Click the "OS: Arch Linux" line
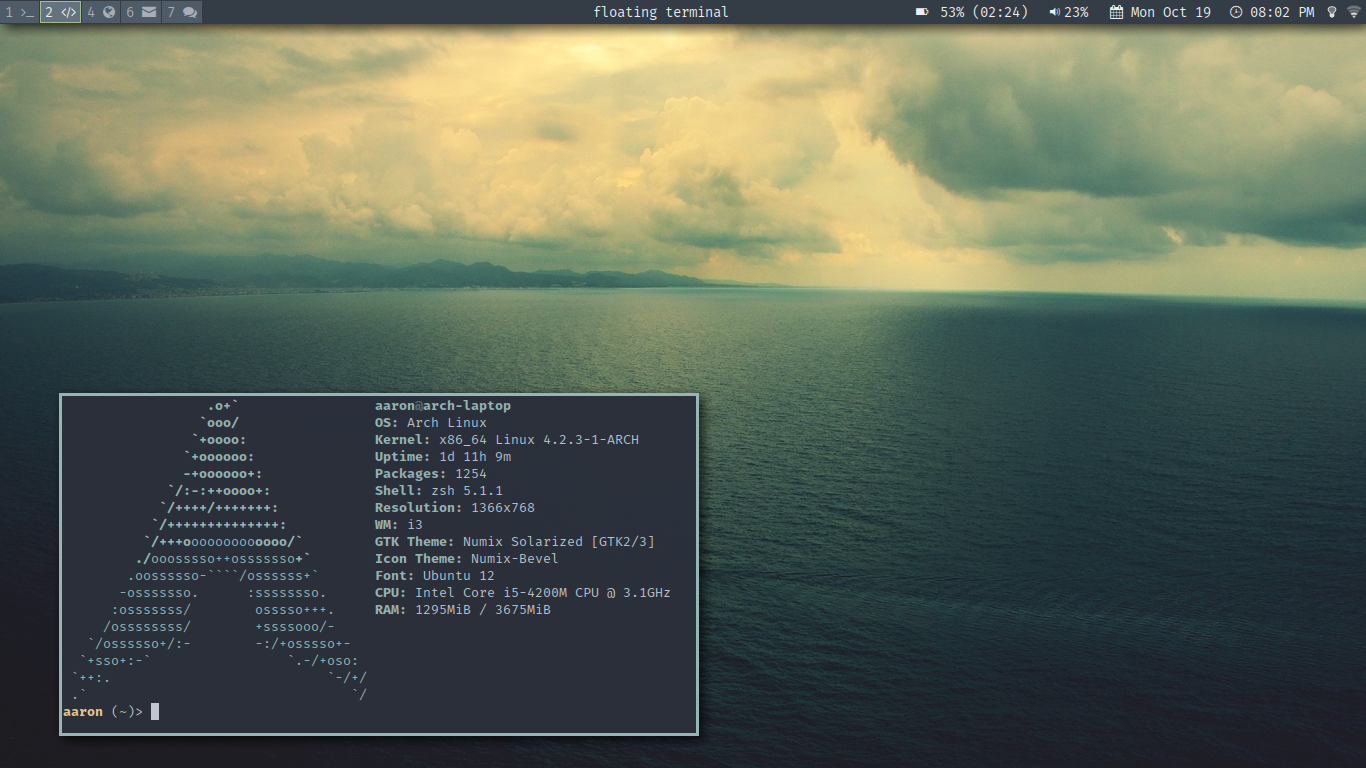The height and width of the screenshot is (768, 1366). 431,423
